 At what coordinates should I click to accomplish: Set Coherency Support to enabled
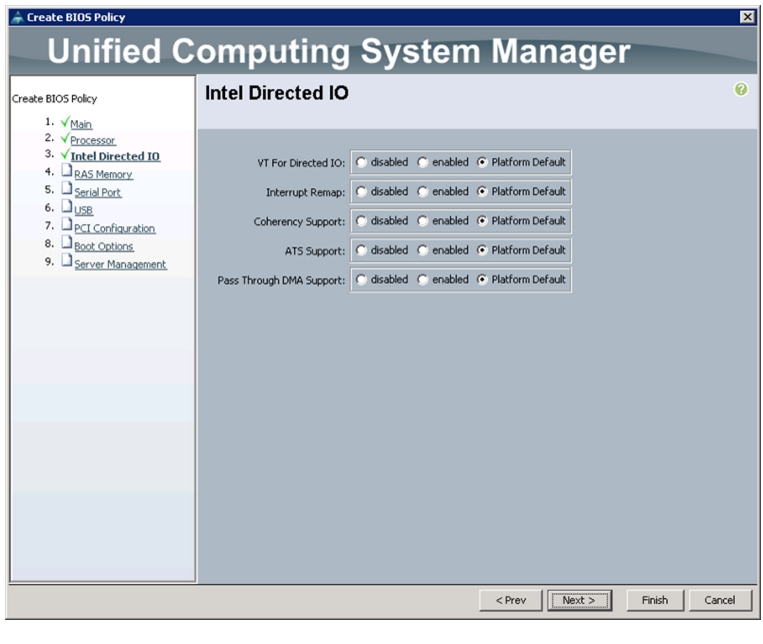click(422, 221)
